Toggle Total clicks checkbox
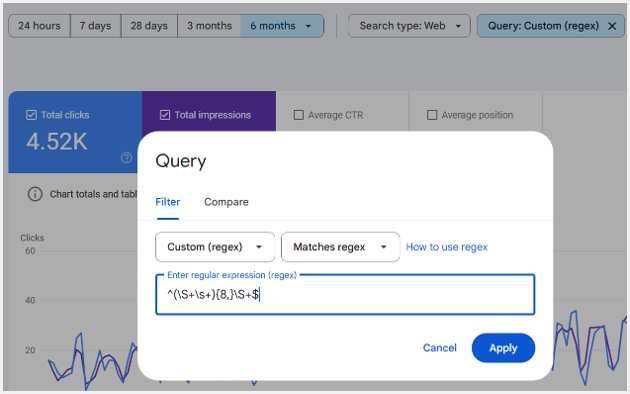Image resolution: width=630 pixels, height=394 pixels. [31, 115]
